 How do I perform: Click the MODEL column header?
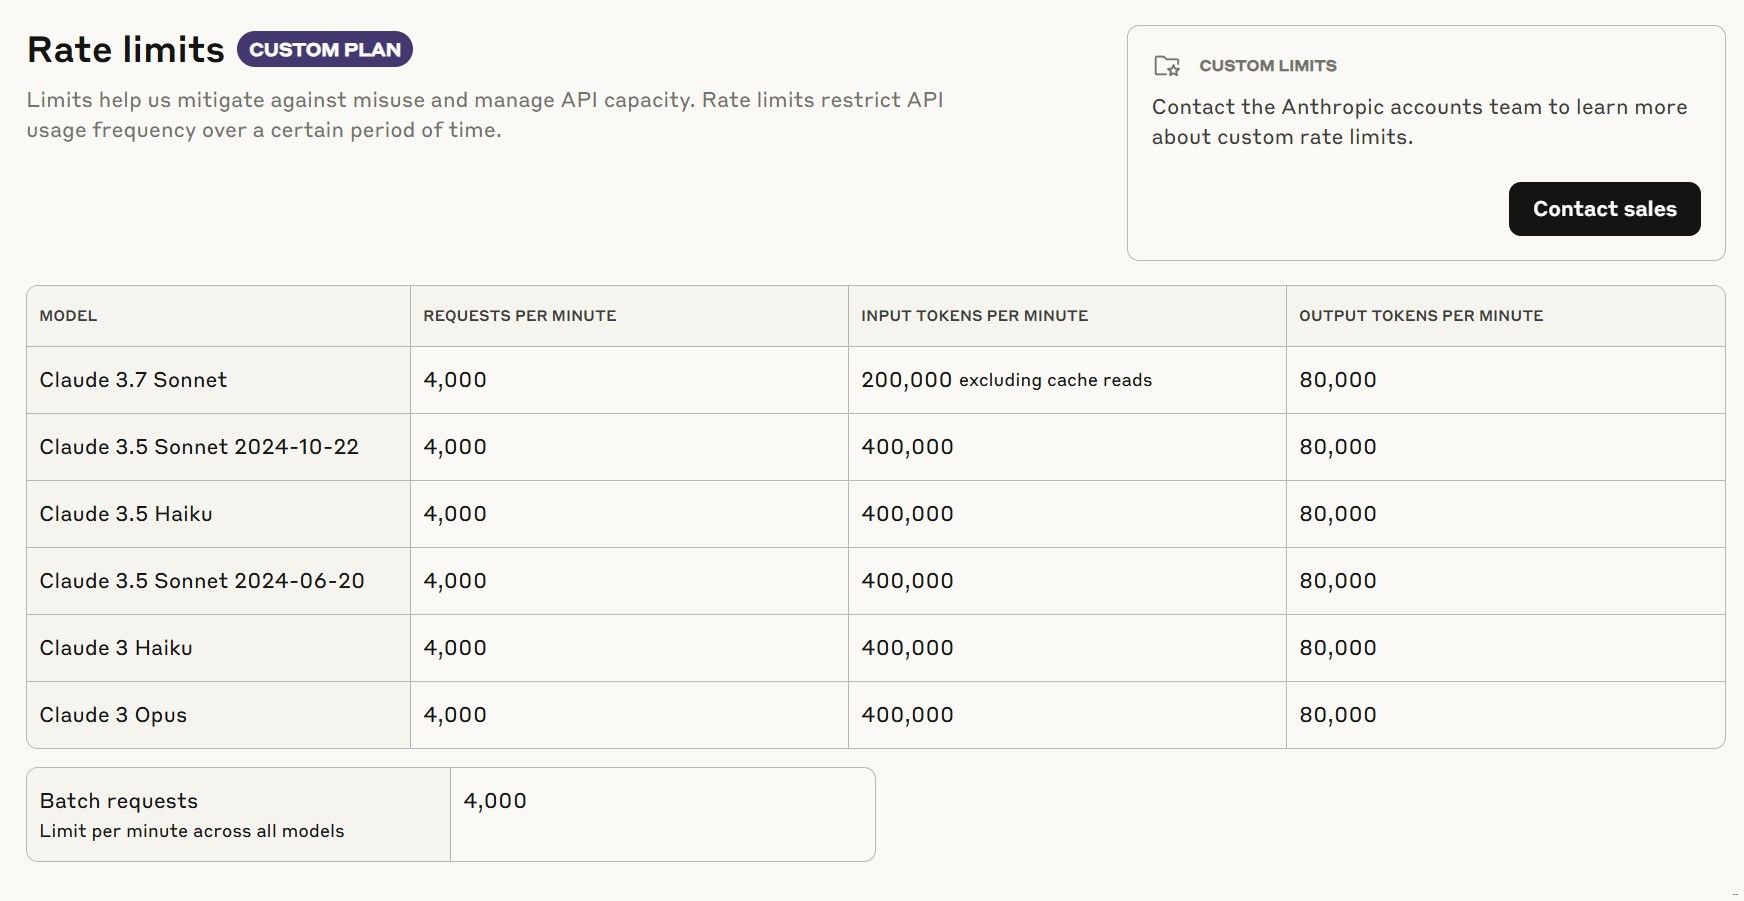[68, 316]
